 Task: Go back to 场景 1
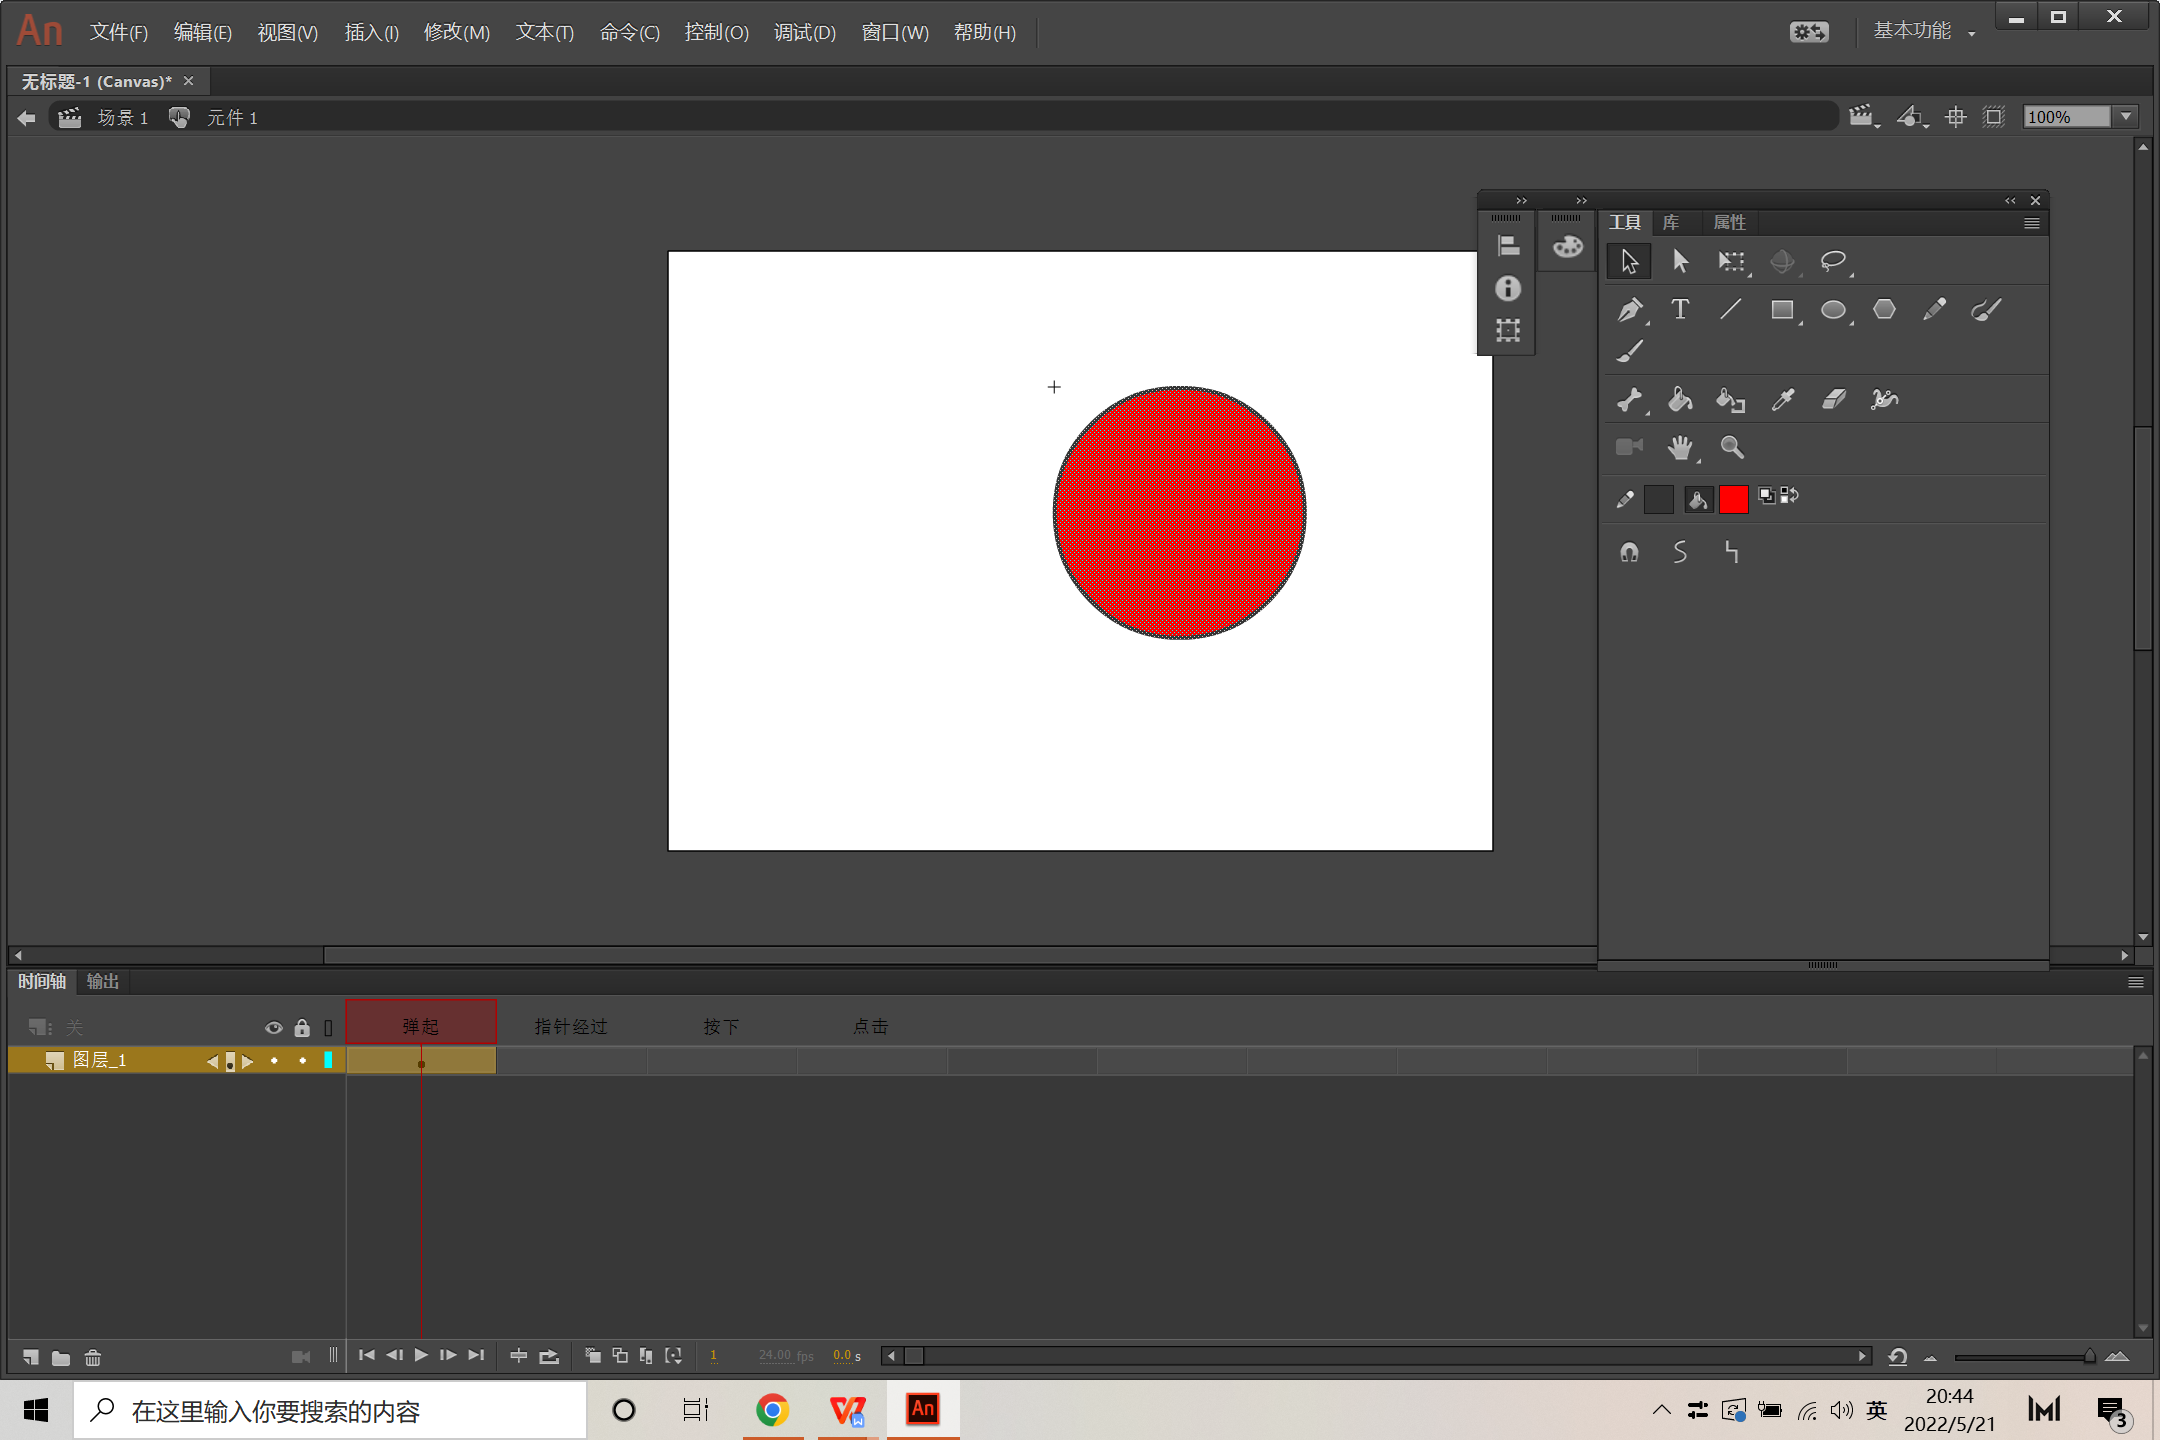pyautogui.click(x=122, y=118)
